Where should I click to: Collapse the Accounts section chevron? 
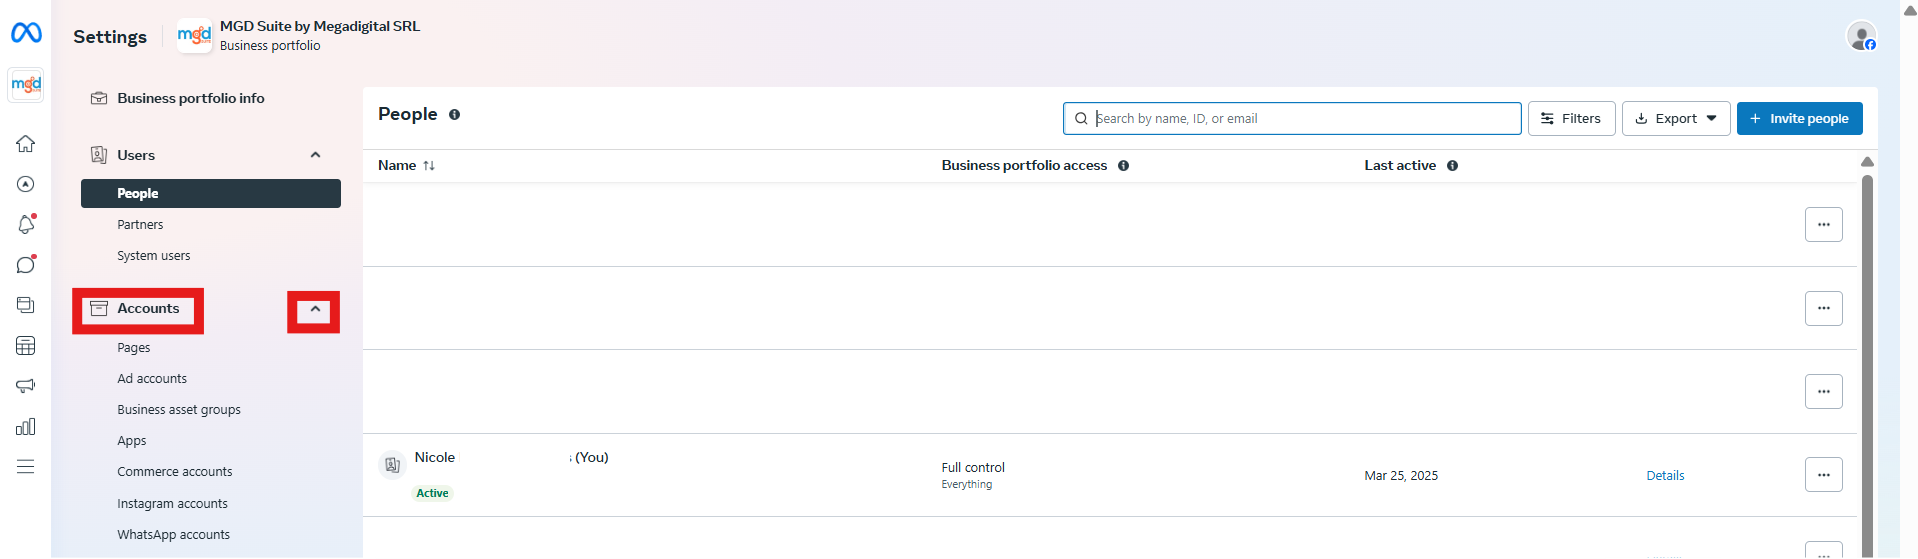click(x=314, y=310)
